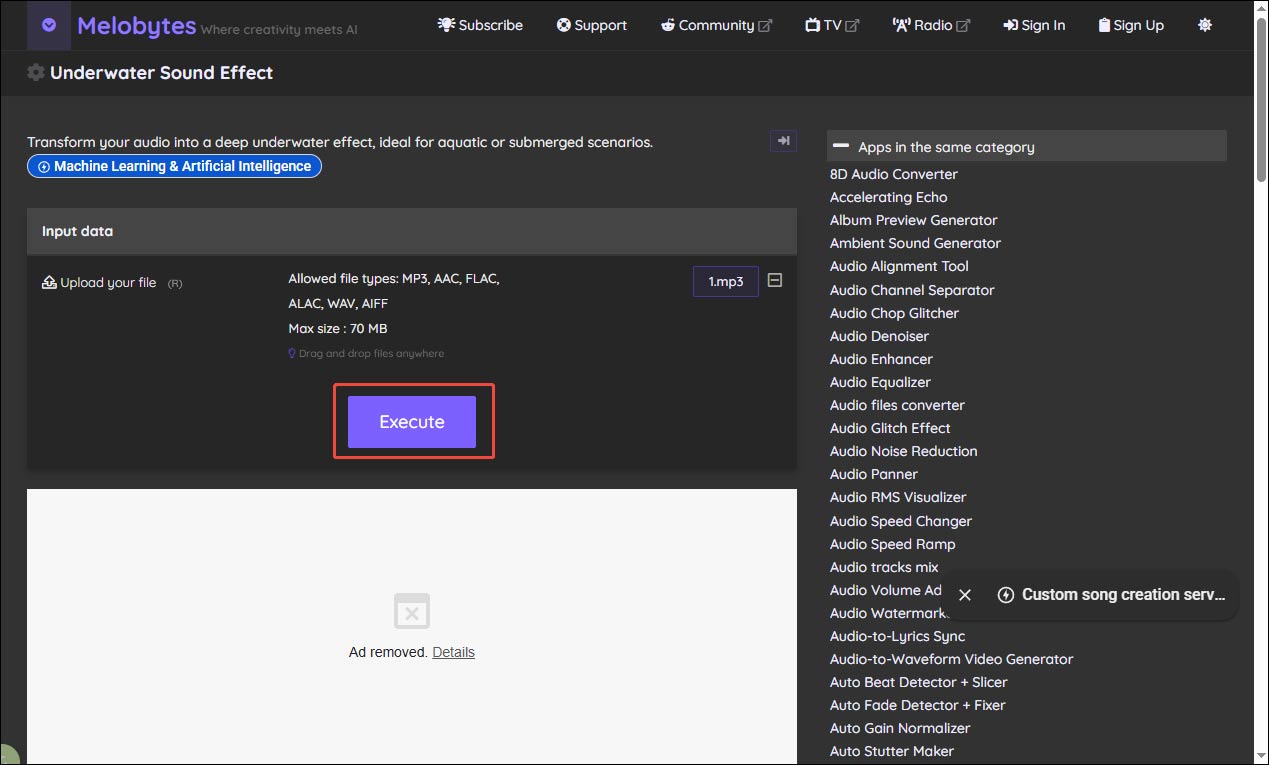Select Audio Denoiser from the category list

pos(878,336)
